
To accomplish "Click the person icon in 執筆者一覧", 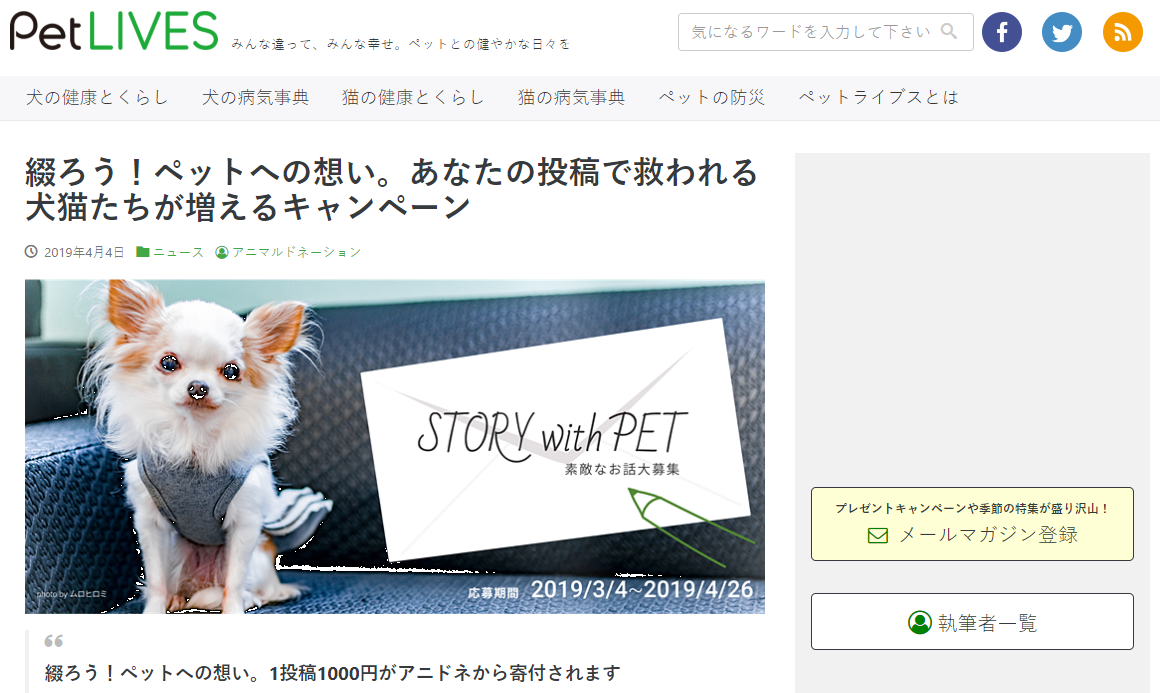I will point(920,622).
